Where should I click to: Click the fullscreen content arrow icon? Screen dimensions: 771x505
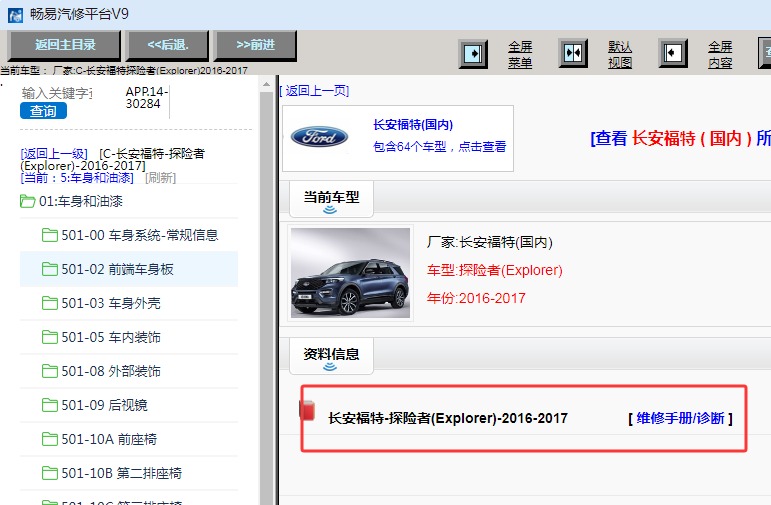(x=673, y=54)
